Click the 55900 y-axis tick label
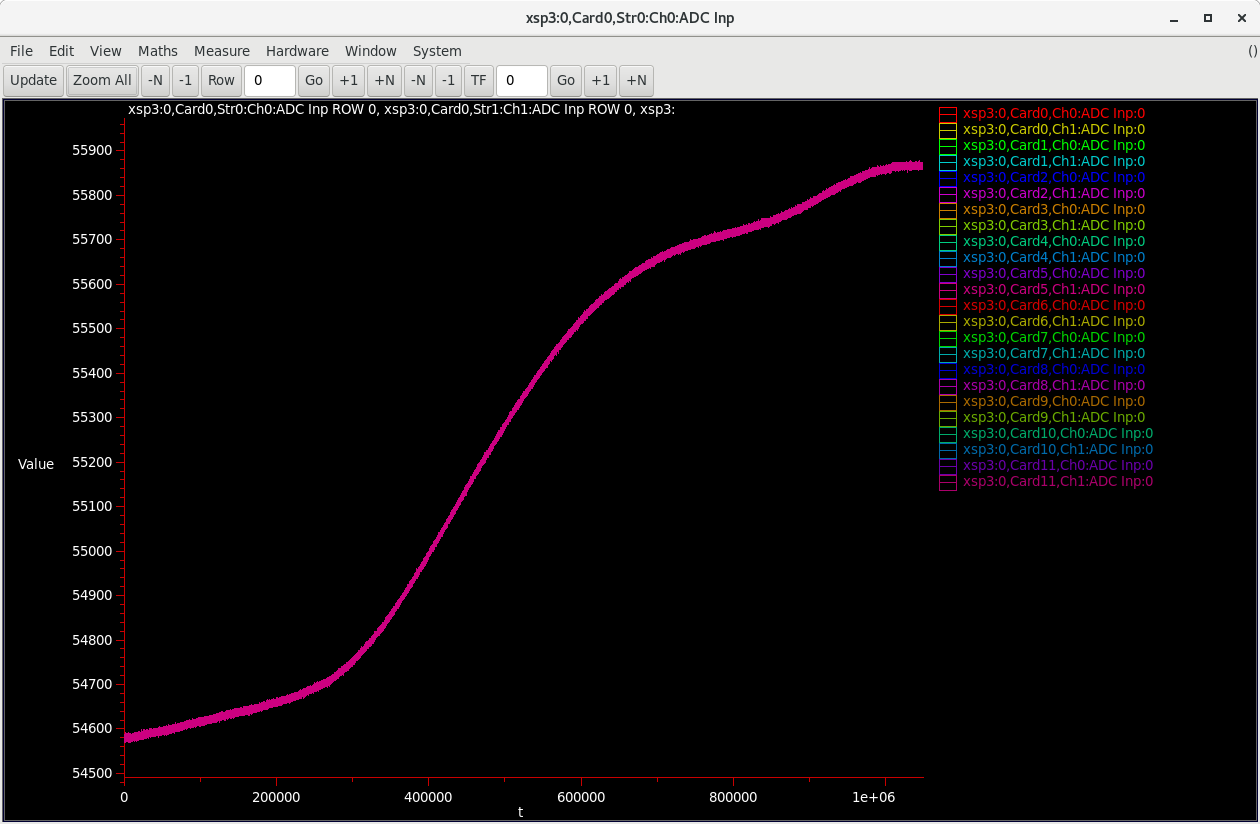Viewport: 1260px width, 824px height. (92, 150)
